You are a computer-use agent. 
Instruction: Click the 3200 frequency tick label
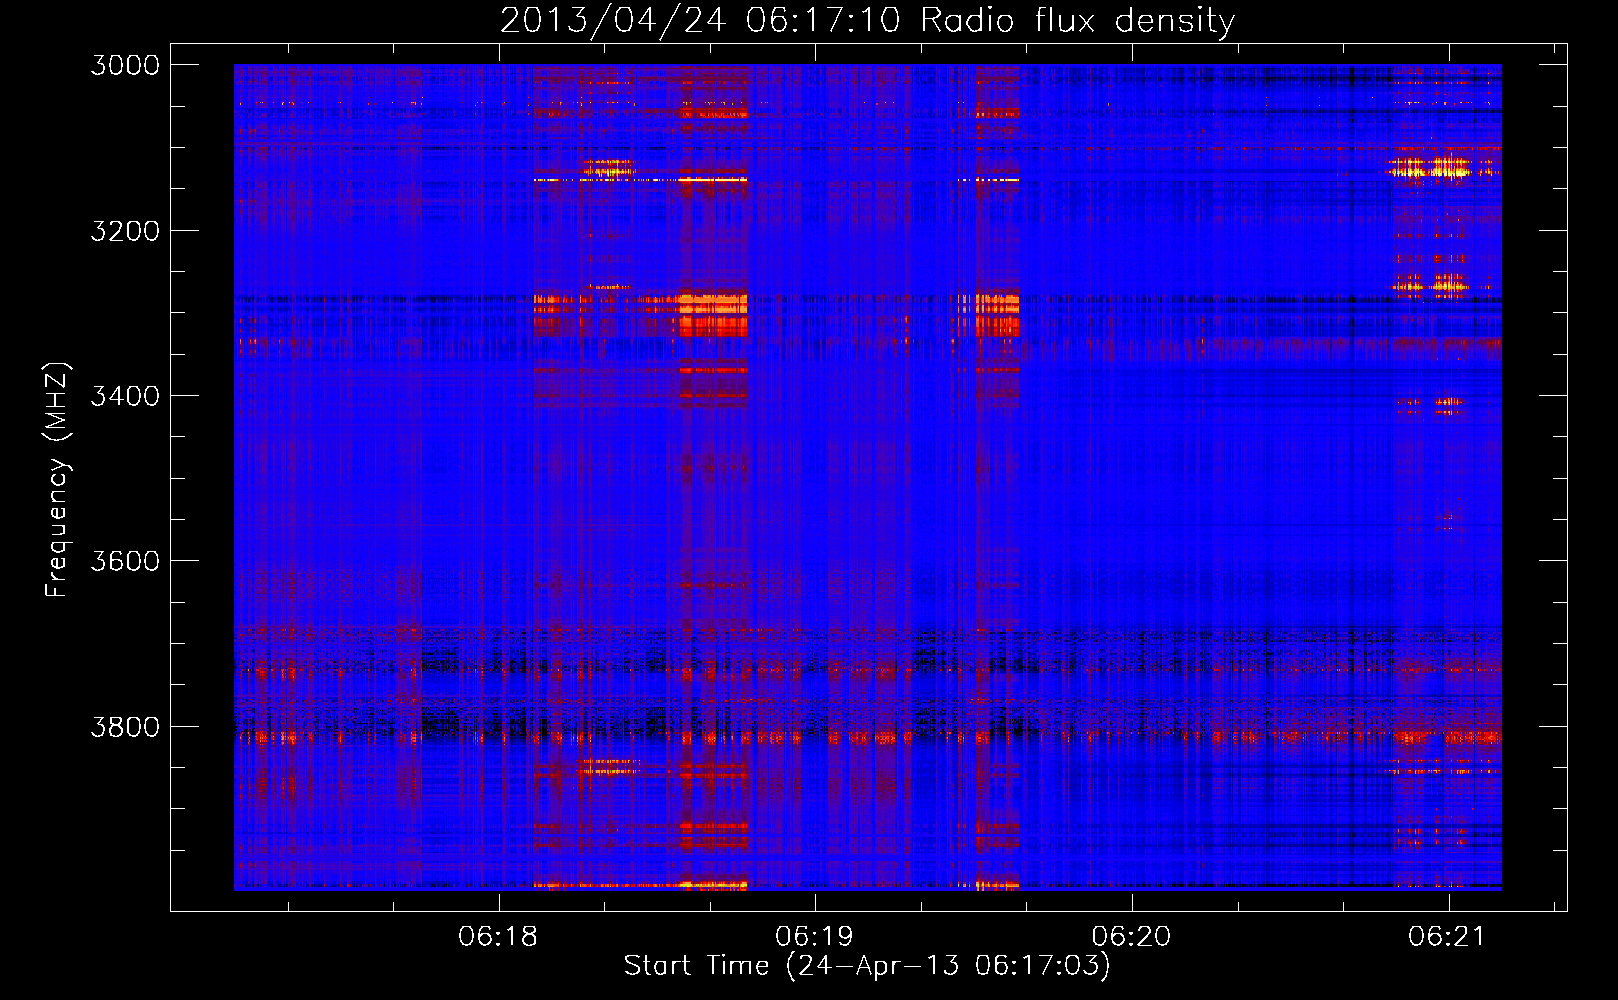pos(125,231)
